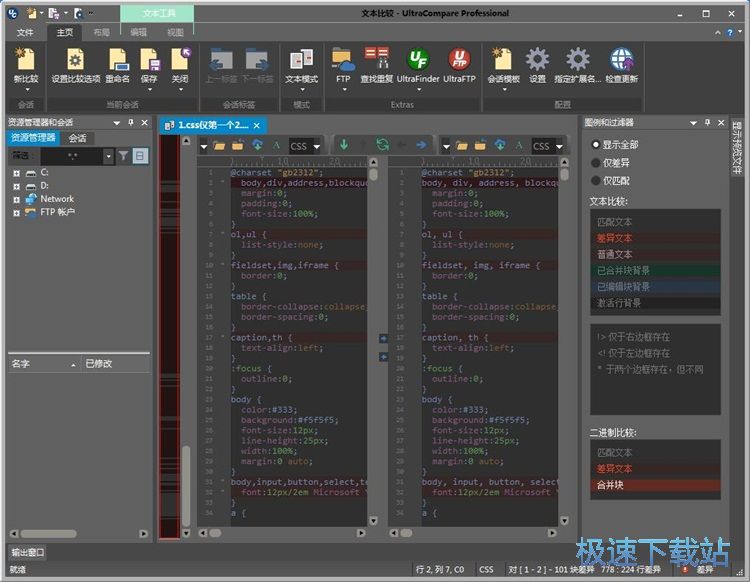
Task: Switch to the 会话 panel tab
Action: tap(77, 138)
